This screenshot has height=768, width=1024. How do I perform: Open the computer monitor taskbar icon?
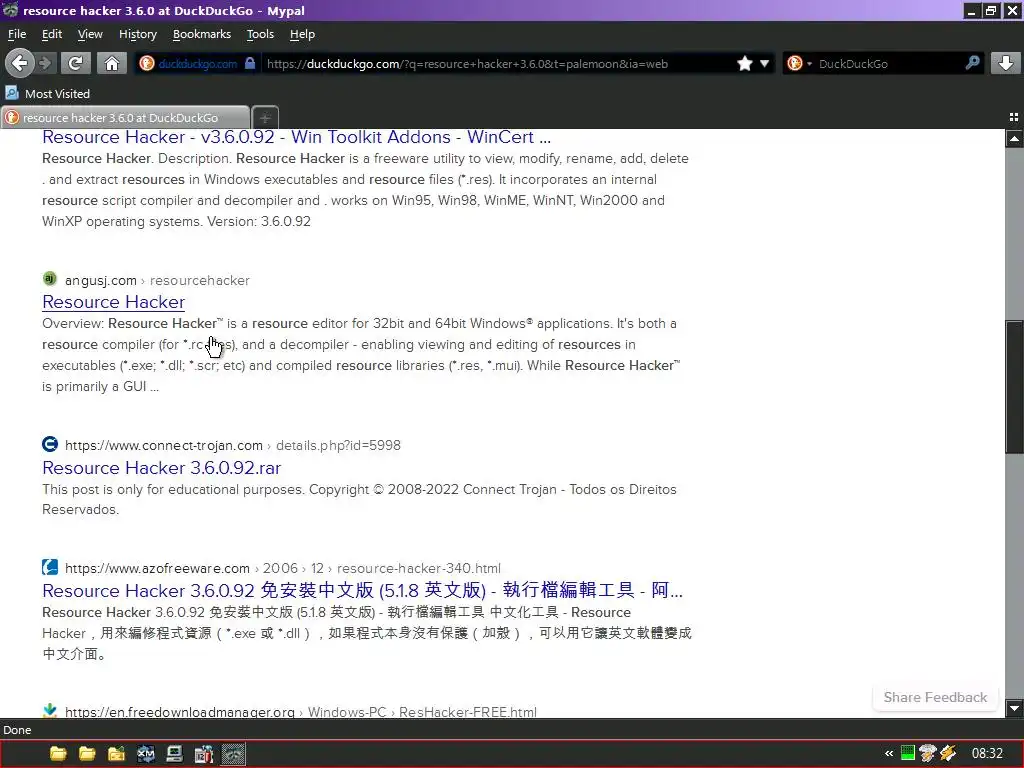click(x=174, y=754)
